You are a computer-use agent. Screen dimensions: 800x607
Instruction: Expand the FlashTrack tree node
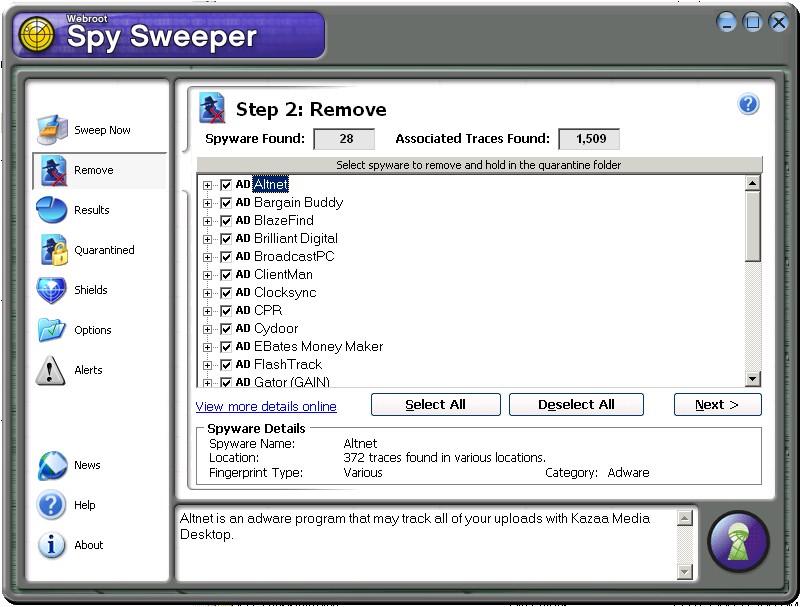(207, 365)
